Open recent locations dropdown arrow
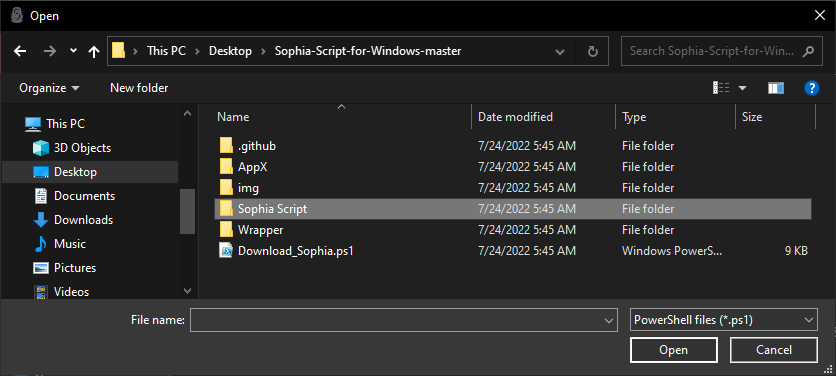This screenshot has height=376, width=836. click(x=74, y=51)
